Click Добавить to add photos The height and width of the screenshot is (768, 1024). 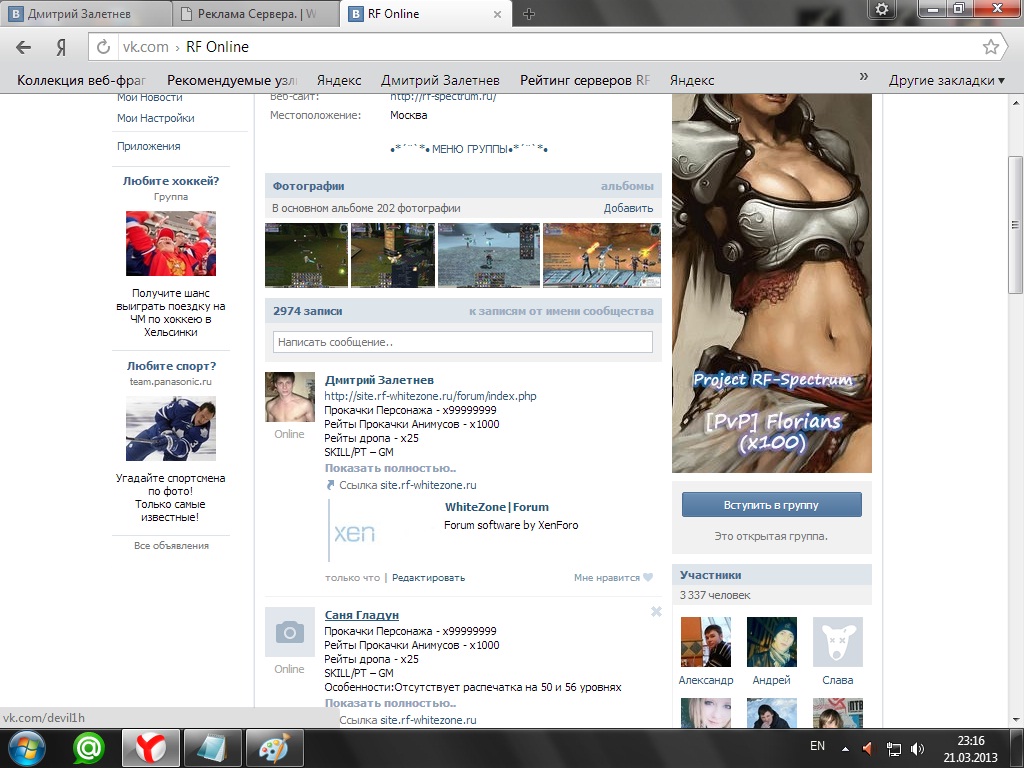click(x=628, y=208)
